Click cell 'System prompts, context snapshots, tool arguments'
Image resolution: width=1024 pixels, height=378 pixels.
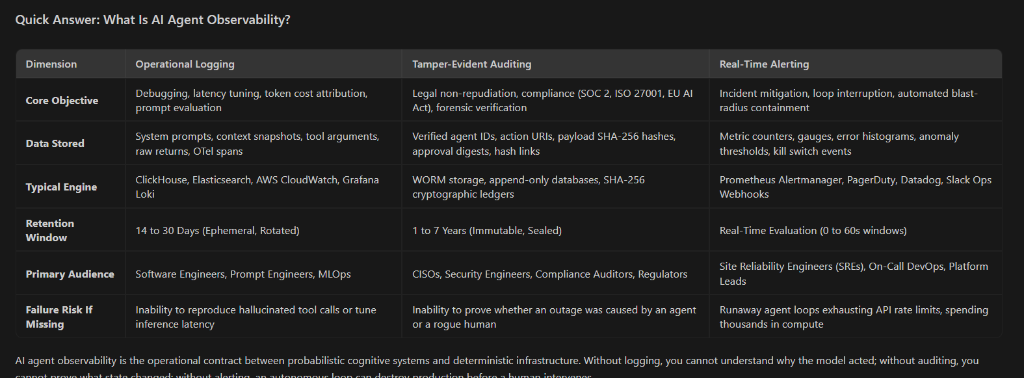(263, 143)
